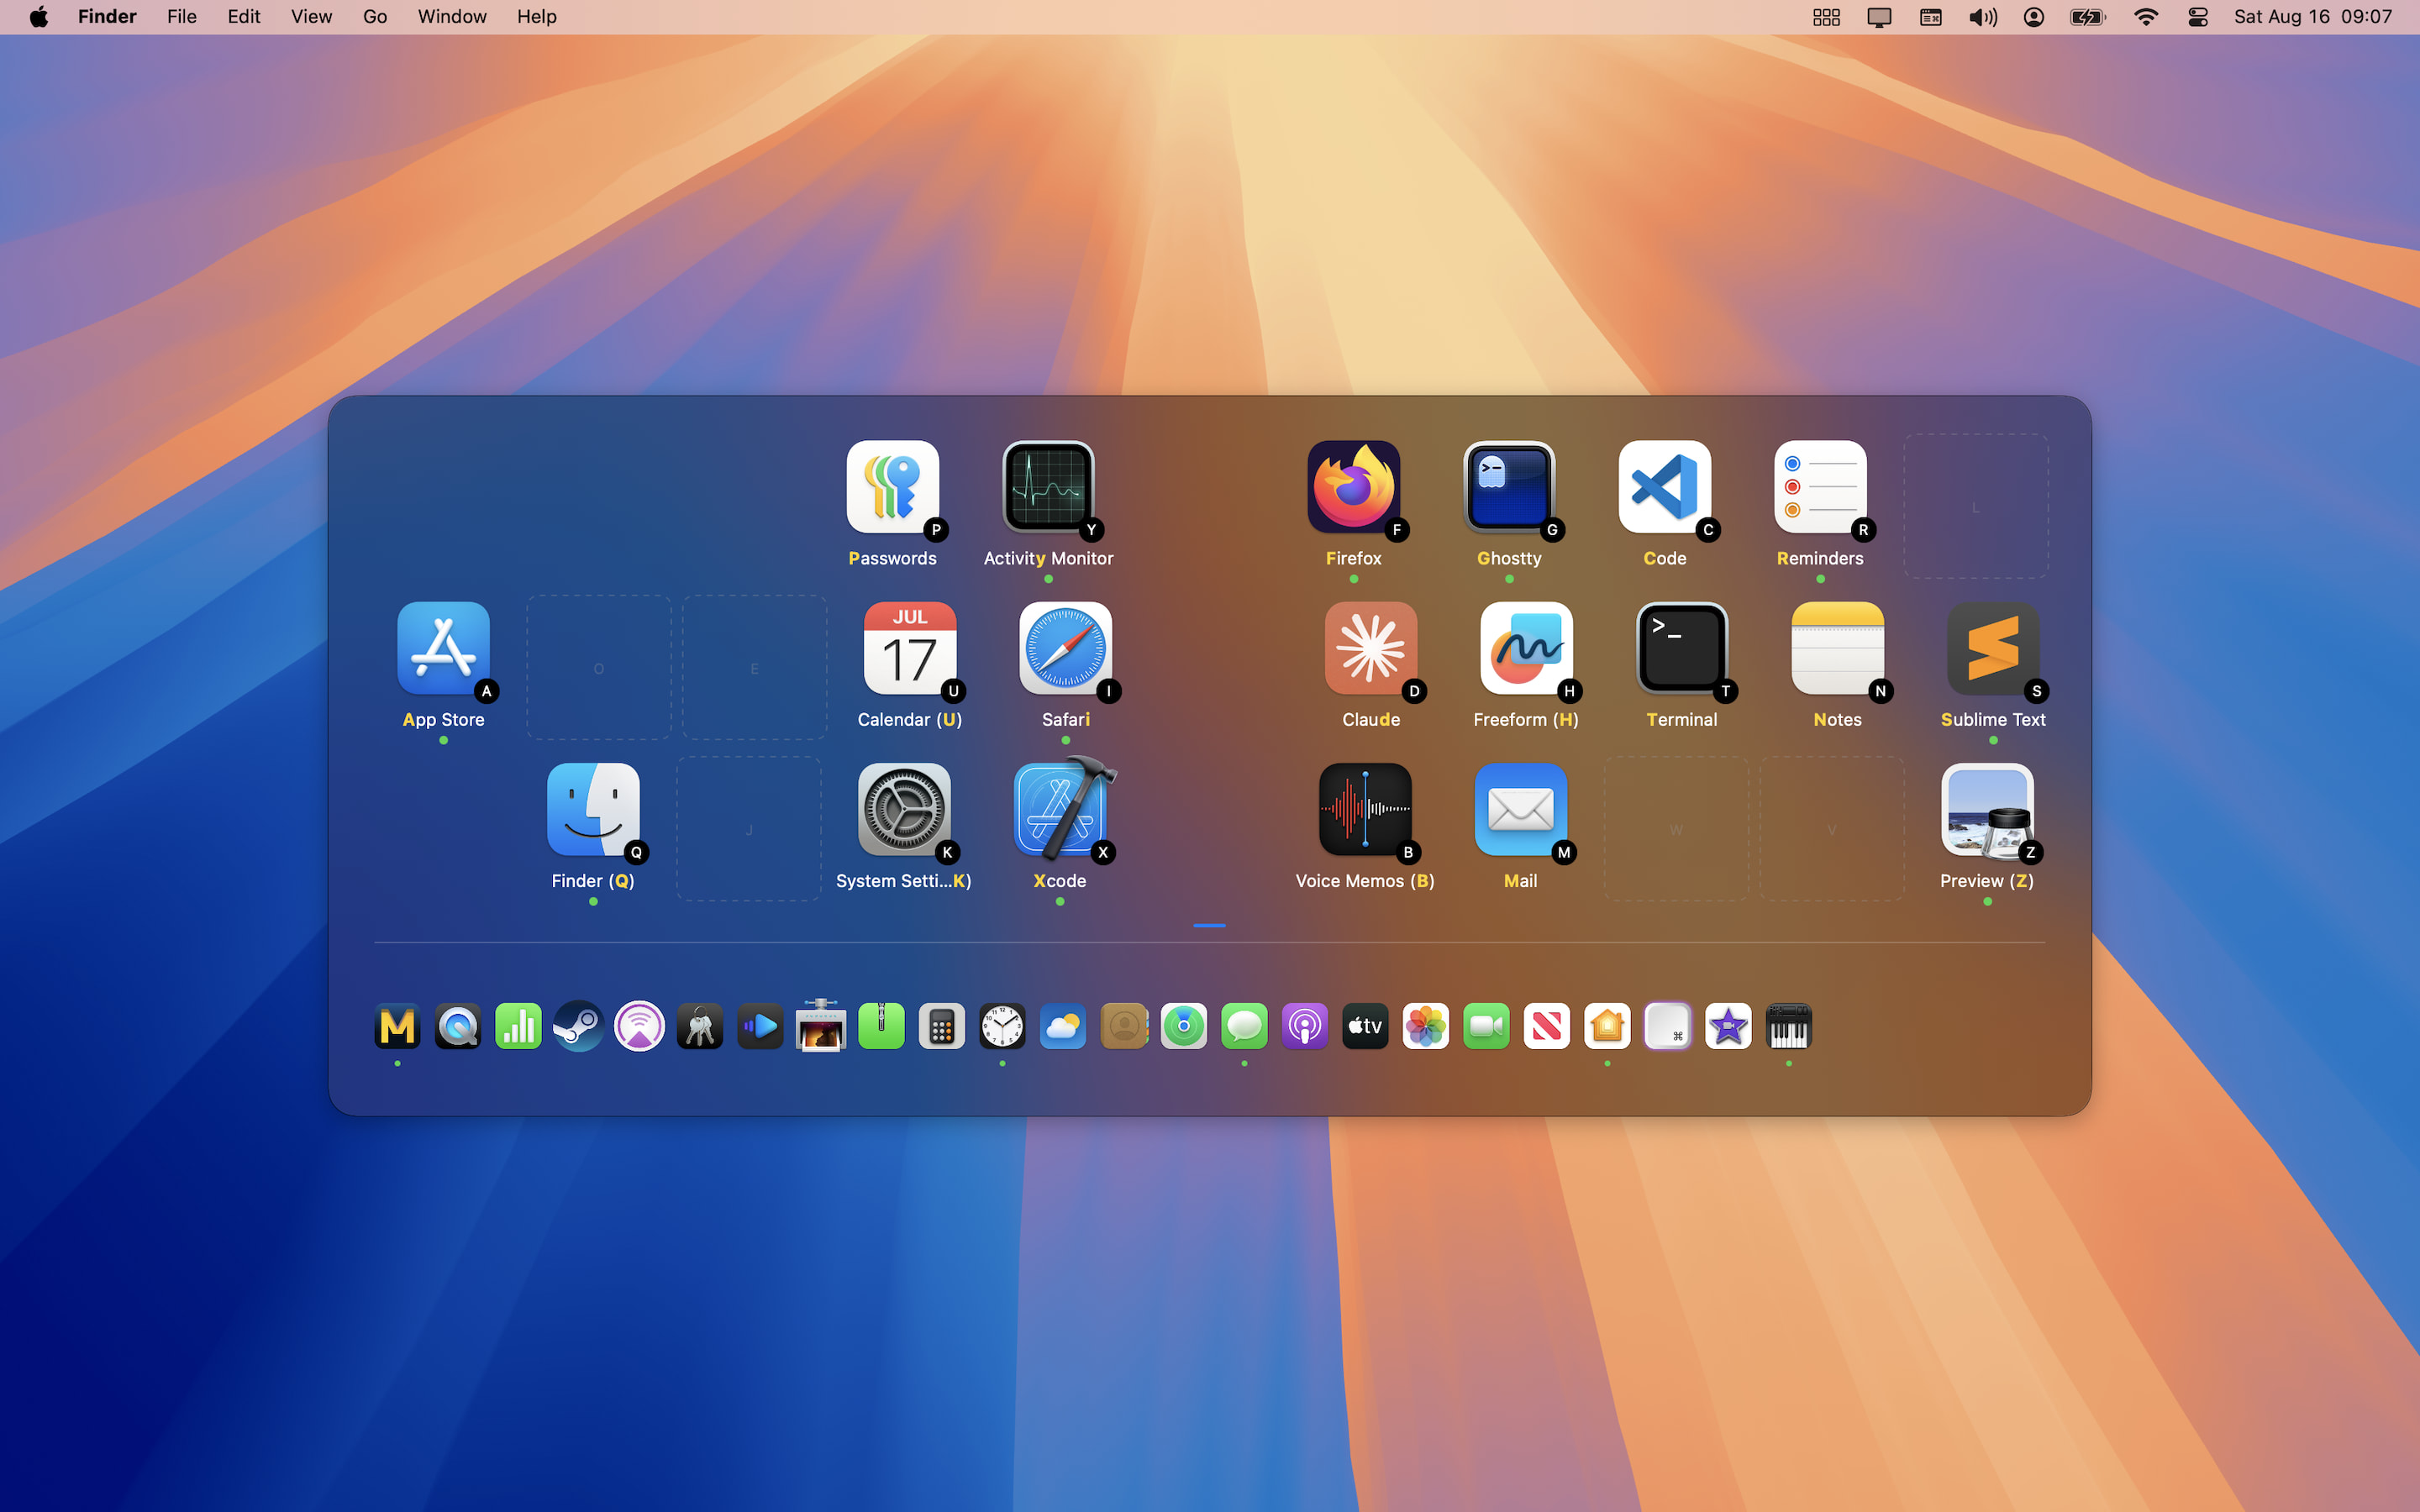Open the File menu
The height and width of the screenshot is (1512, 2420).
(x=181, y=17)
